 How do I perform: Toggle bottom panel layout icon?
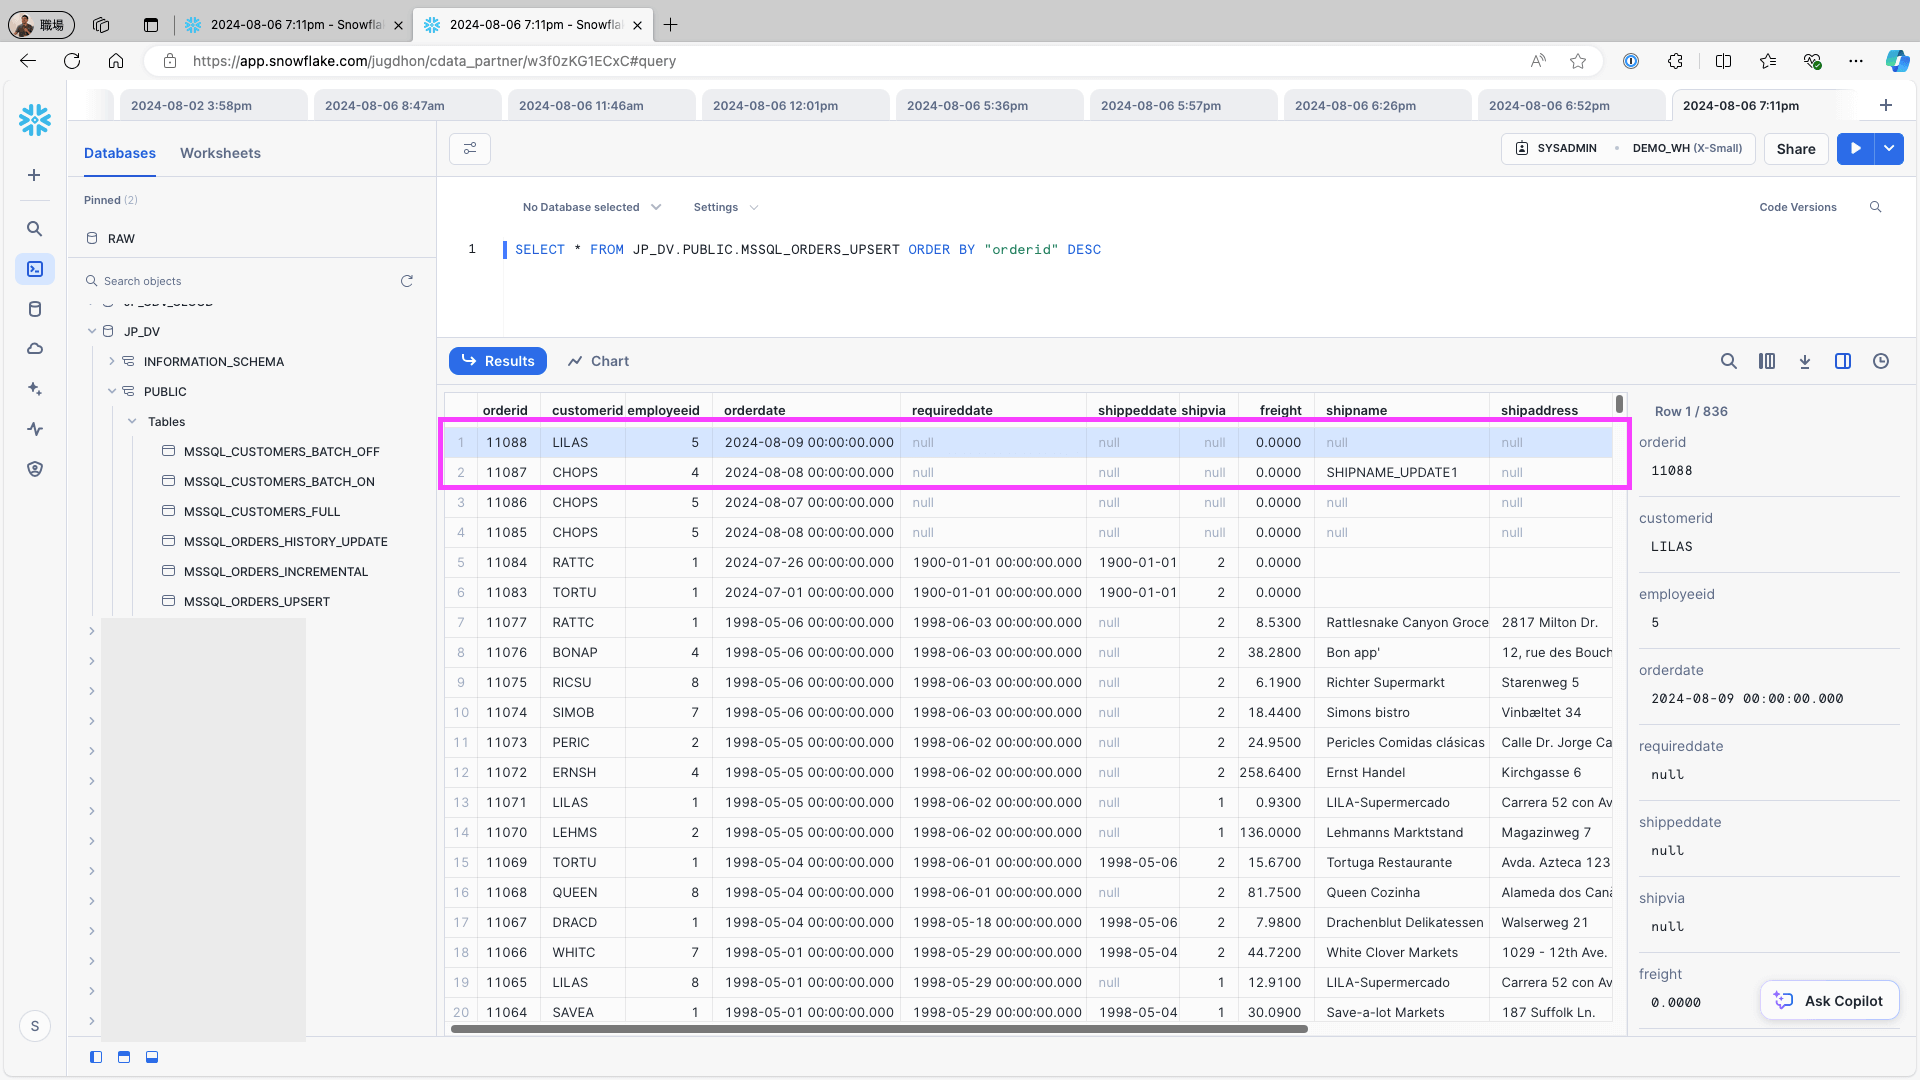point(152,1057)
